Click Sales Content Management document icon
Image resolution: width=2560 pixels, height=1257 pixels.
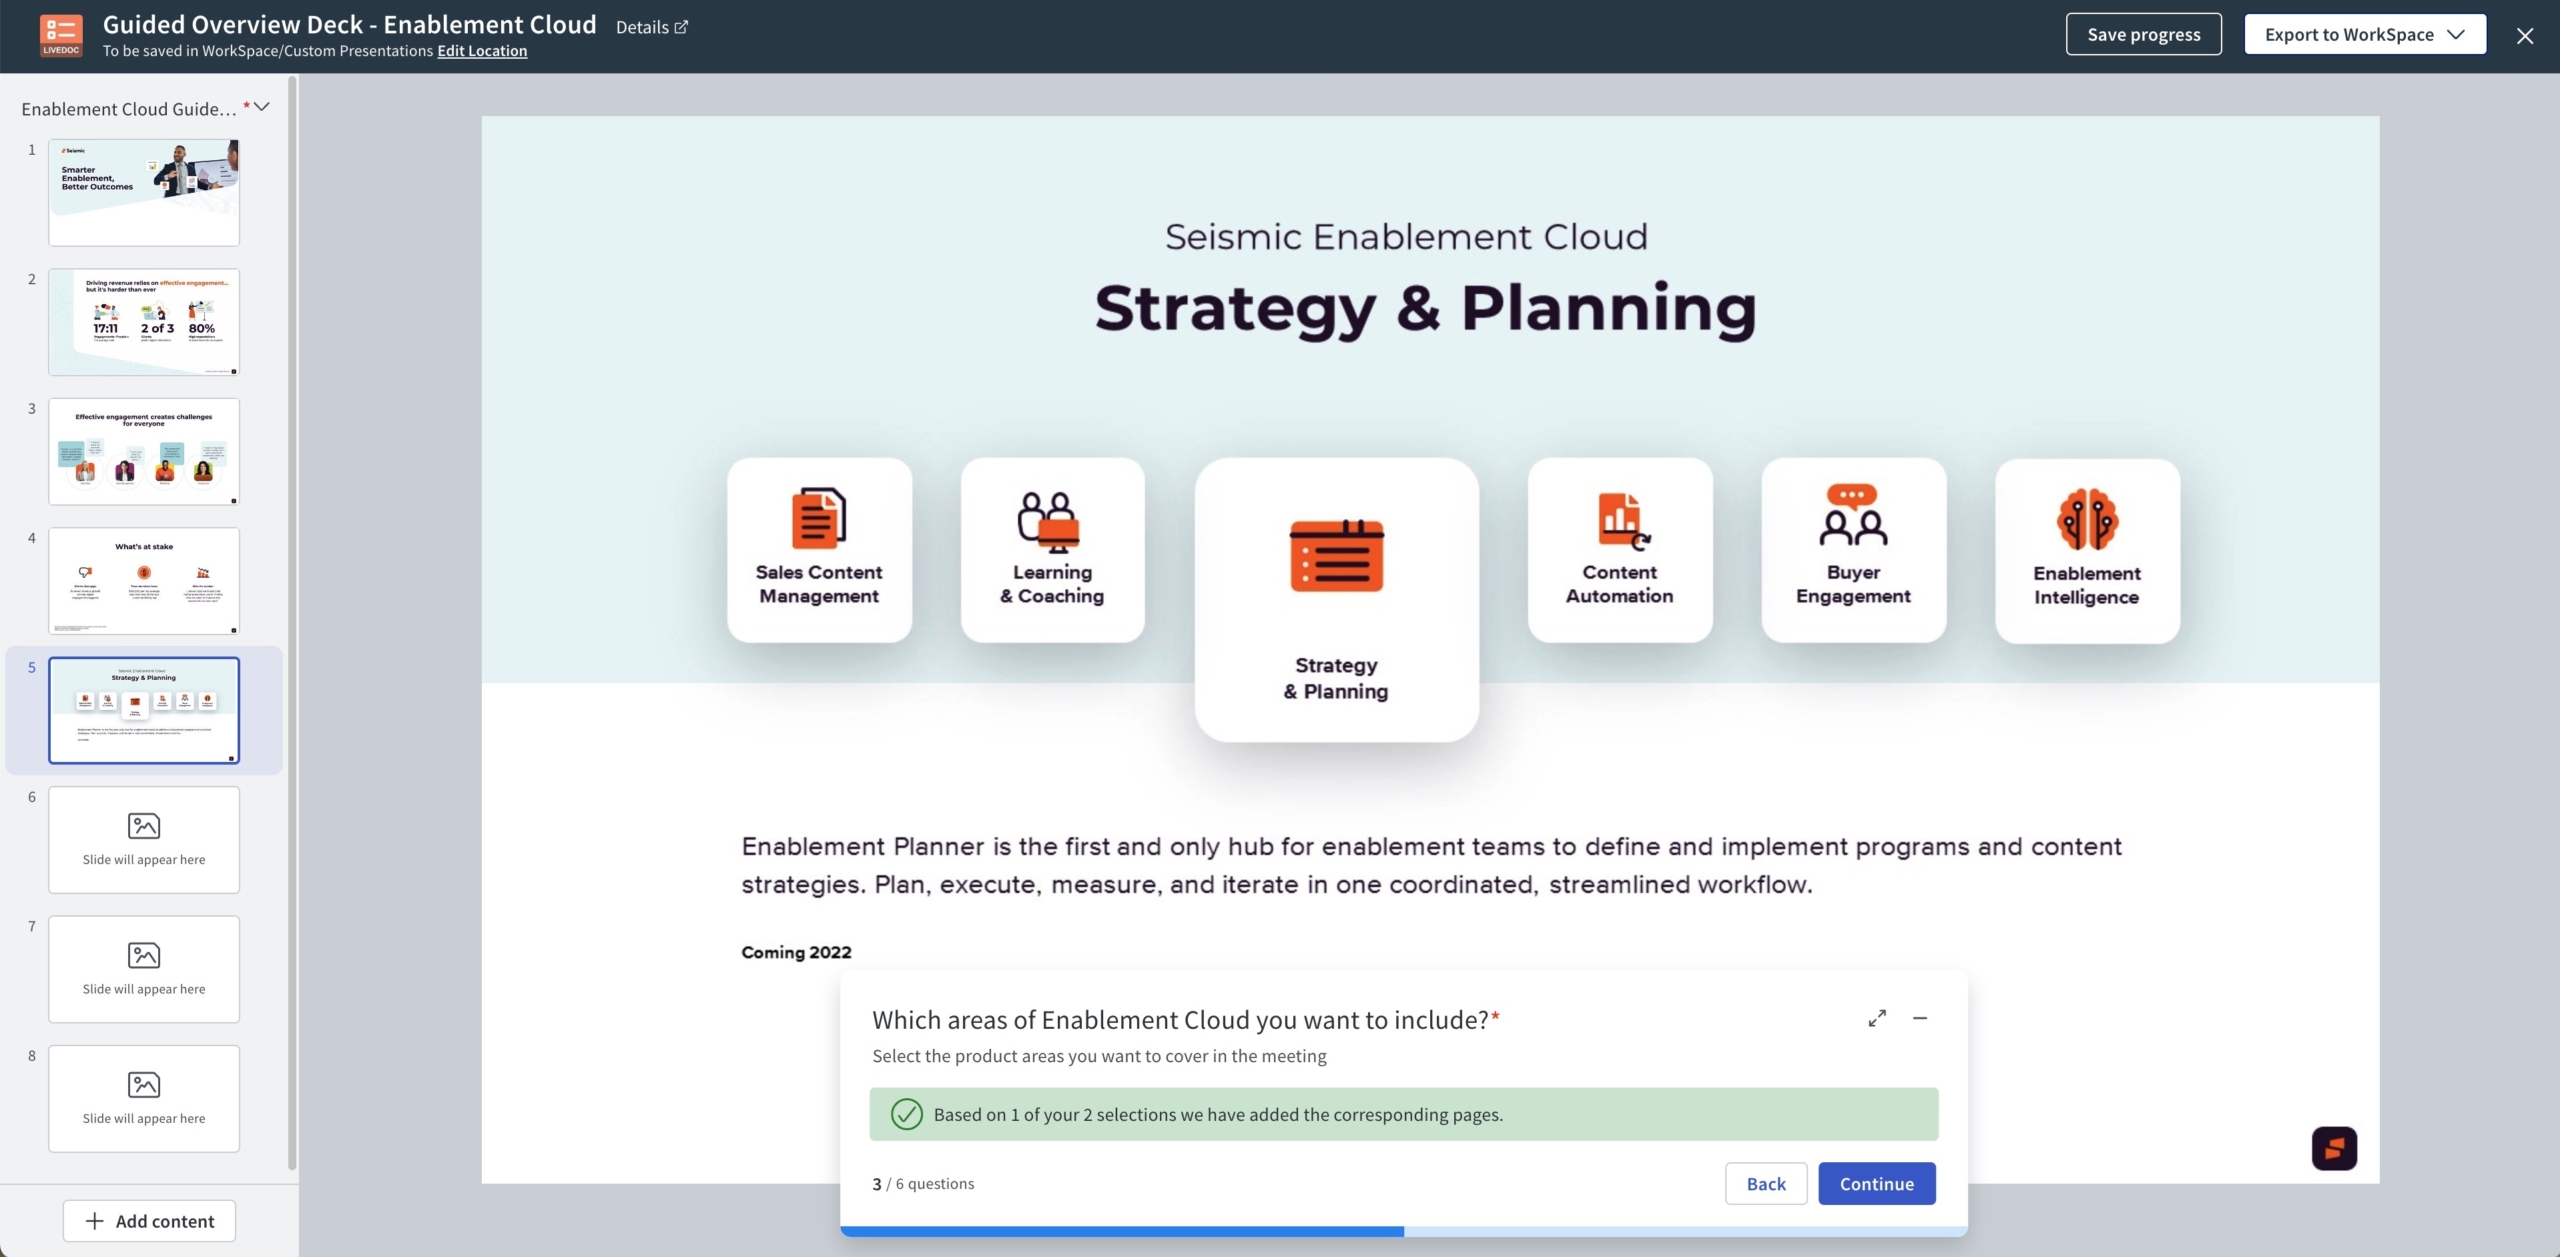click(x=819, y=518)
